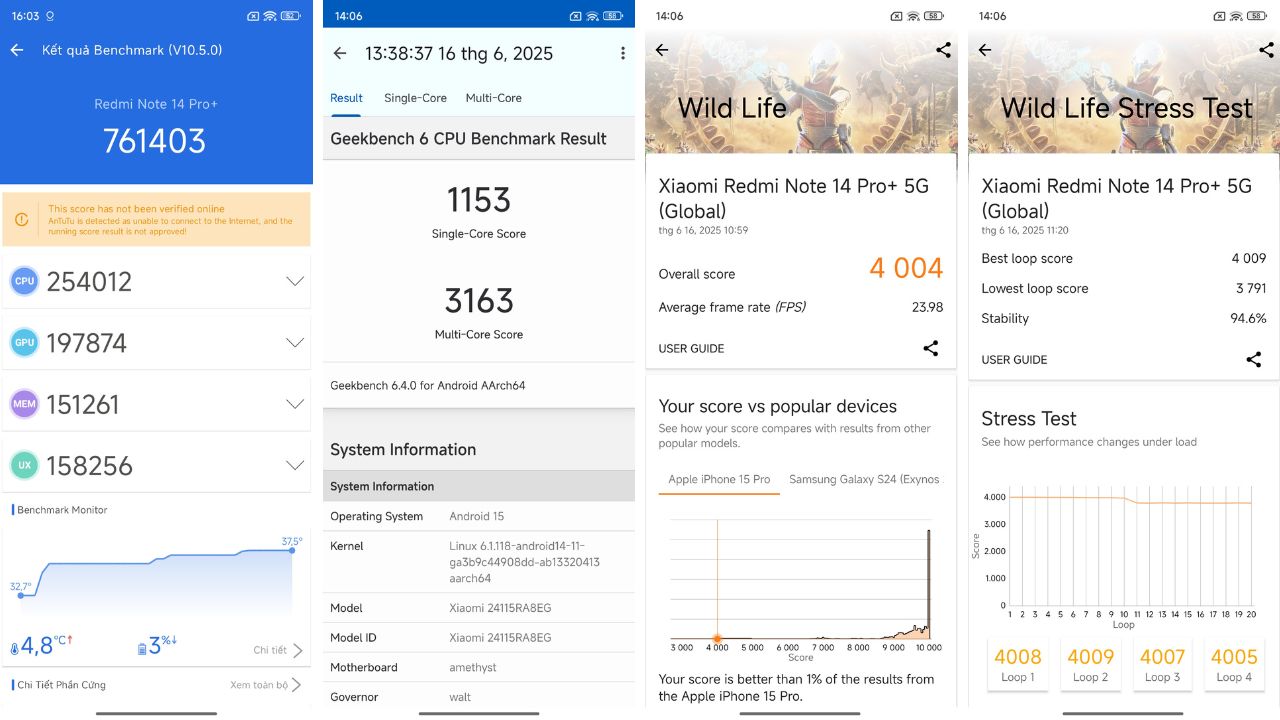The height and width of the screenshot is (720, 1280).
Task: Tap back arrow on Wild Life screen
Action: pyautogui.click(x=662, y=50)
